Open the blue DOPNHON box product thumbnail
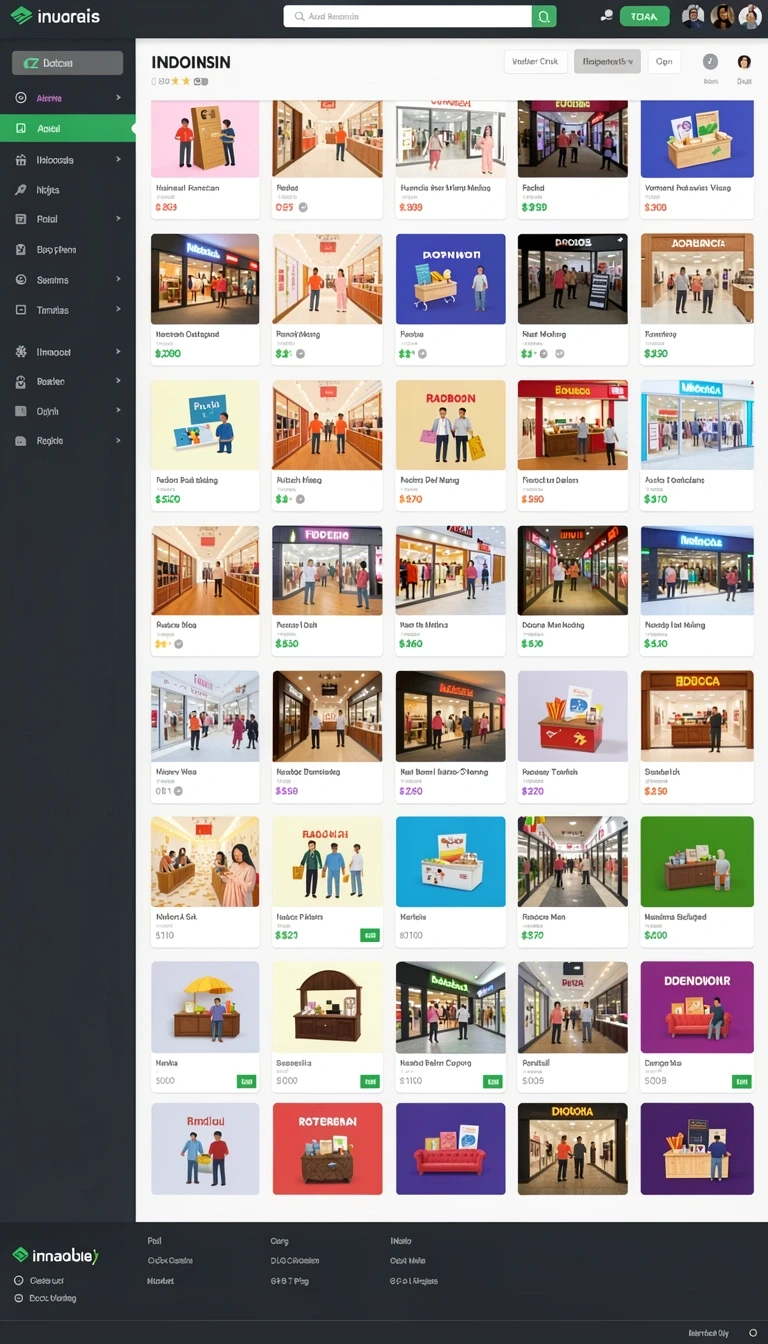The height and width of the screenshot is (1344, 768). tap(450, 279)
